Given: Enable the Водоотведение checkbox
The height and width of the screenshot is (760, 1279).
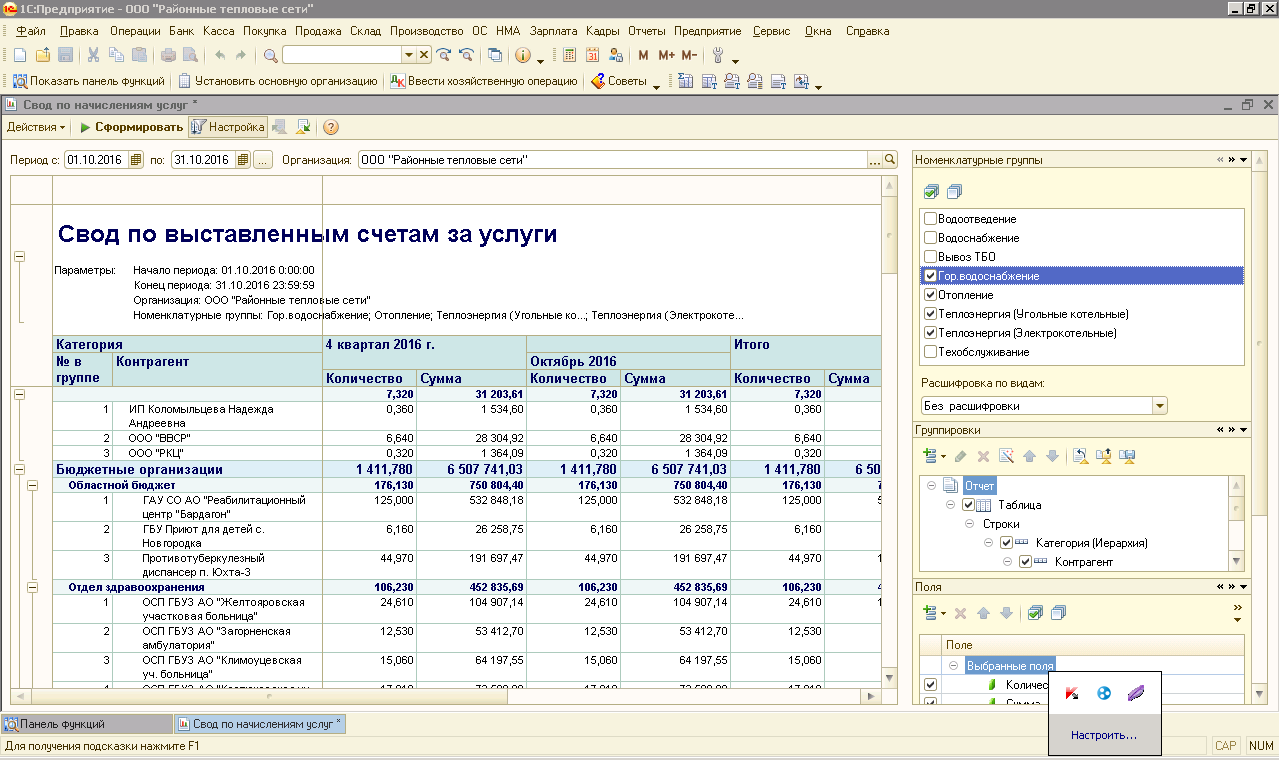Looking at the screenshot, I should coord(931,219).
